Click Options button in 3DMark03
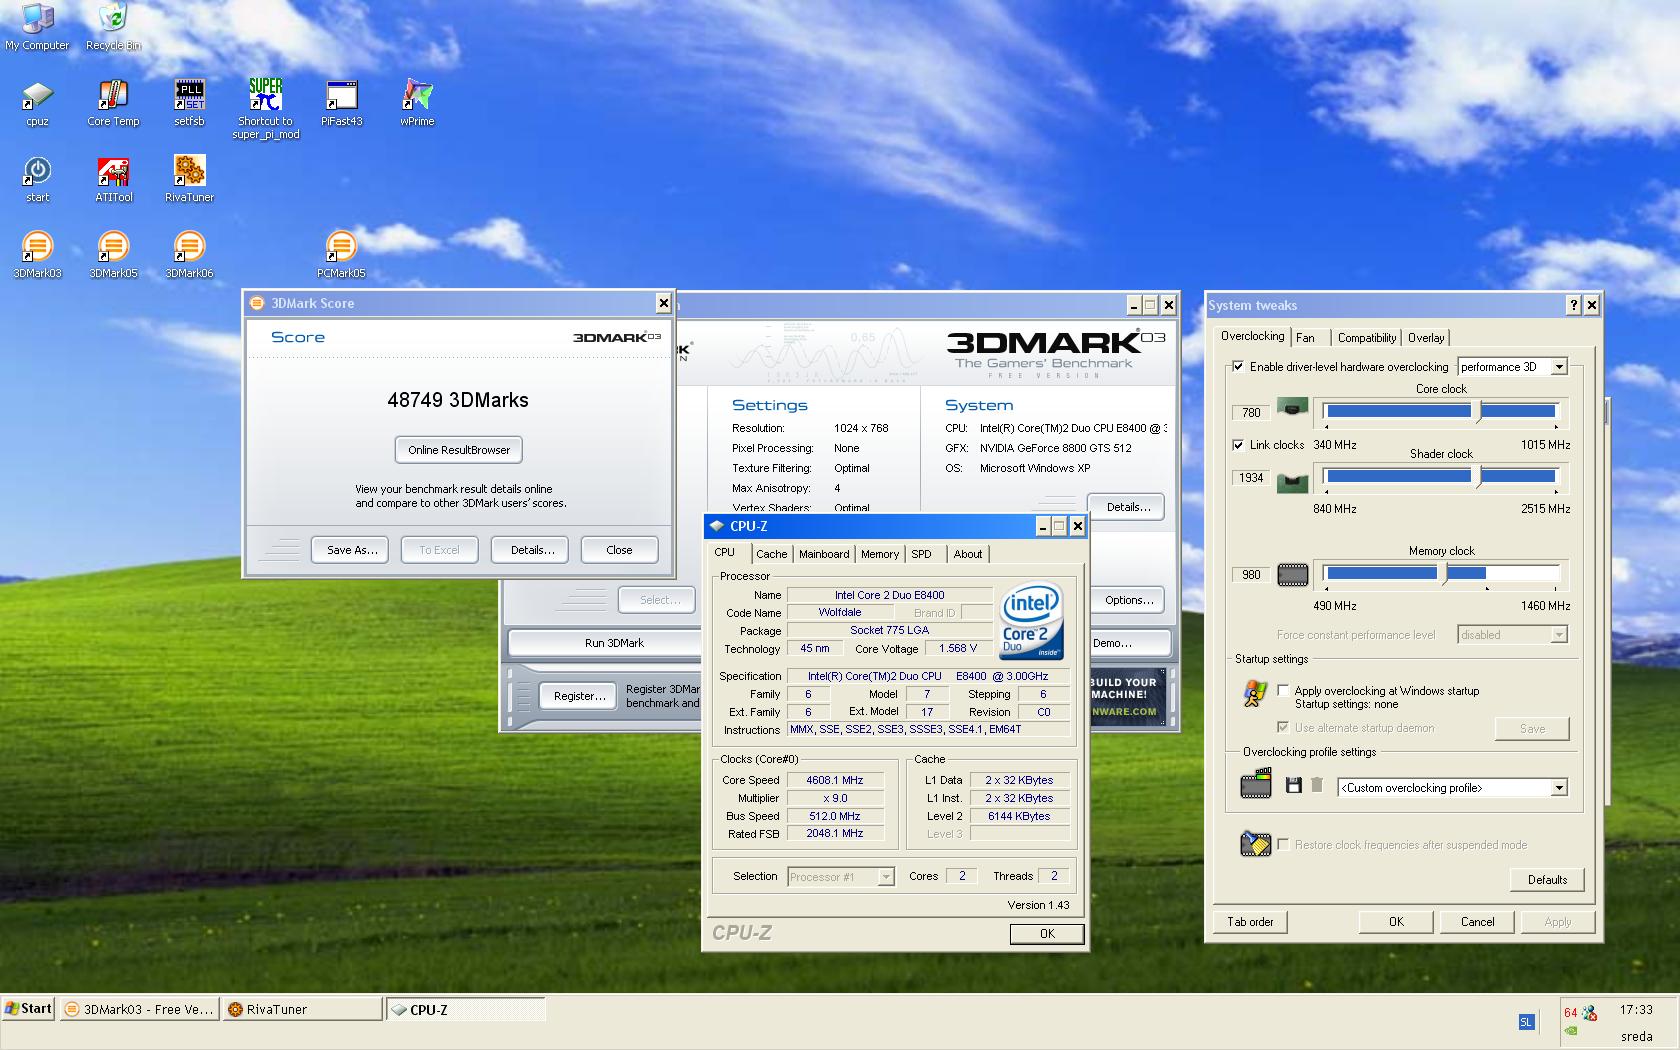The height and width of the screenshot is (1050, 1680). pos(1129,600)
